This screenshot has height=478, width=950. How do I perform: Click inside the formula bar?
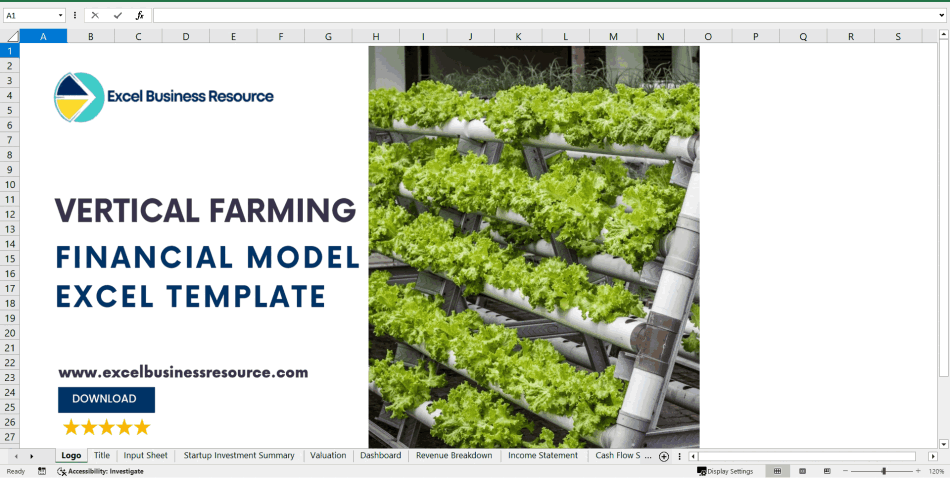(x=544, y=15)
